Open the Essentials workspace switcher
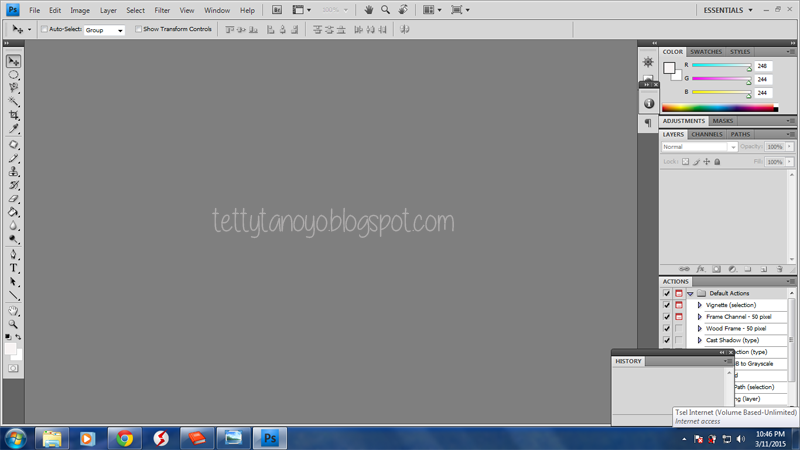 [733, 10]
